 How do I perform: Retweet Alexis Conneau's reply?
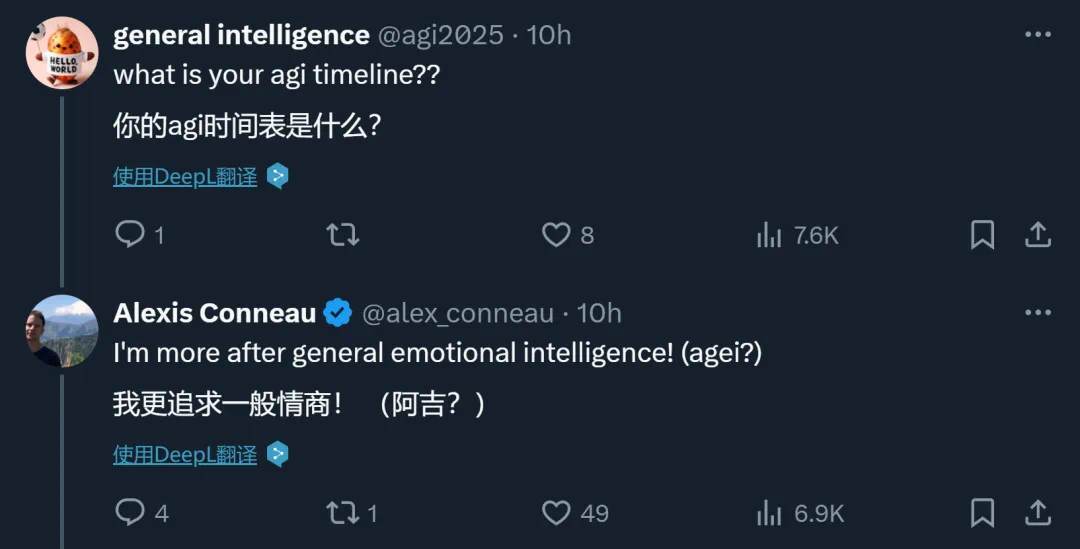coord(343,513)
